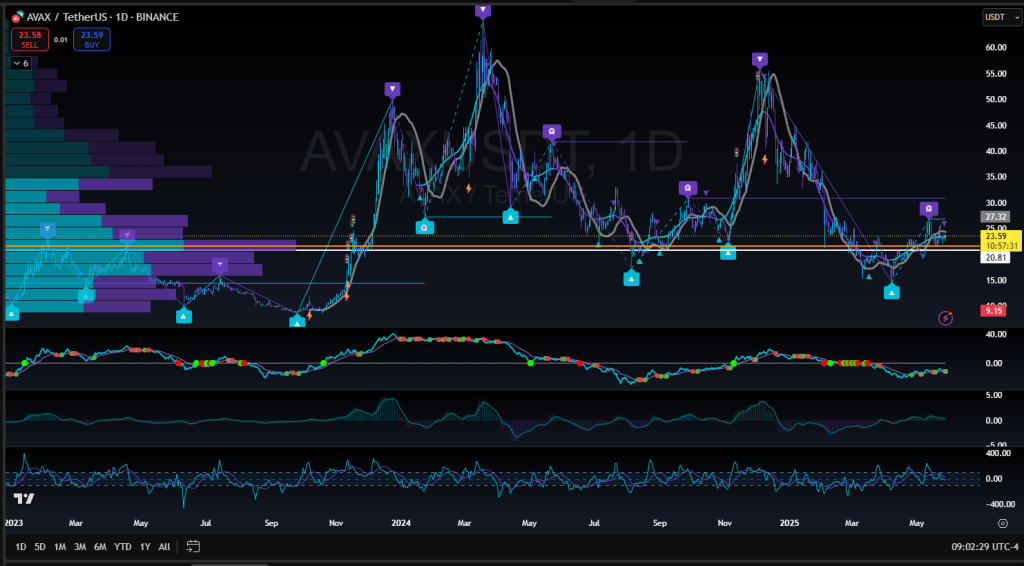This screenshot has height=566, width=1024.
Task: Click the gray 27.32 price label
Action: point(996,217)
